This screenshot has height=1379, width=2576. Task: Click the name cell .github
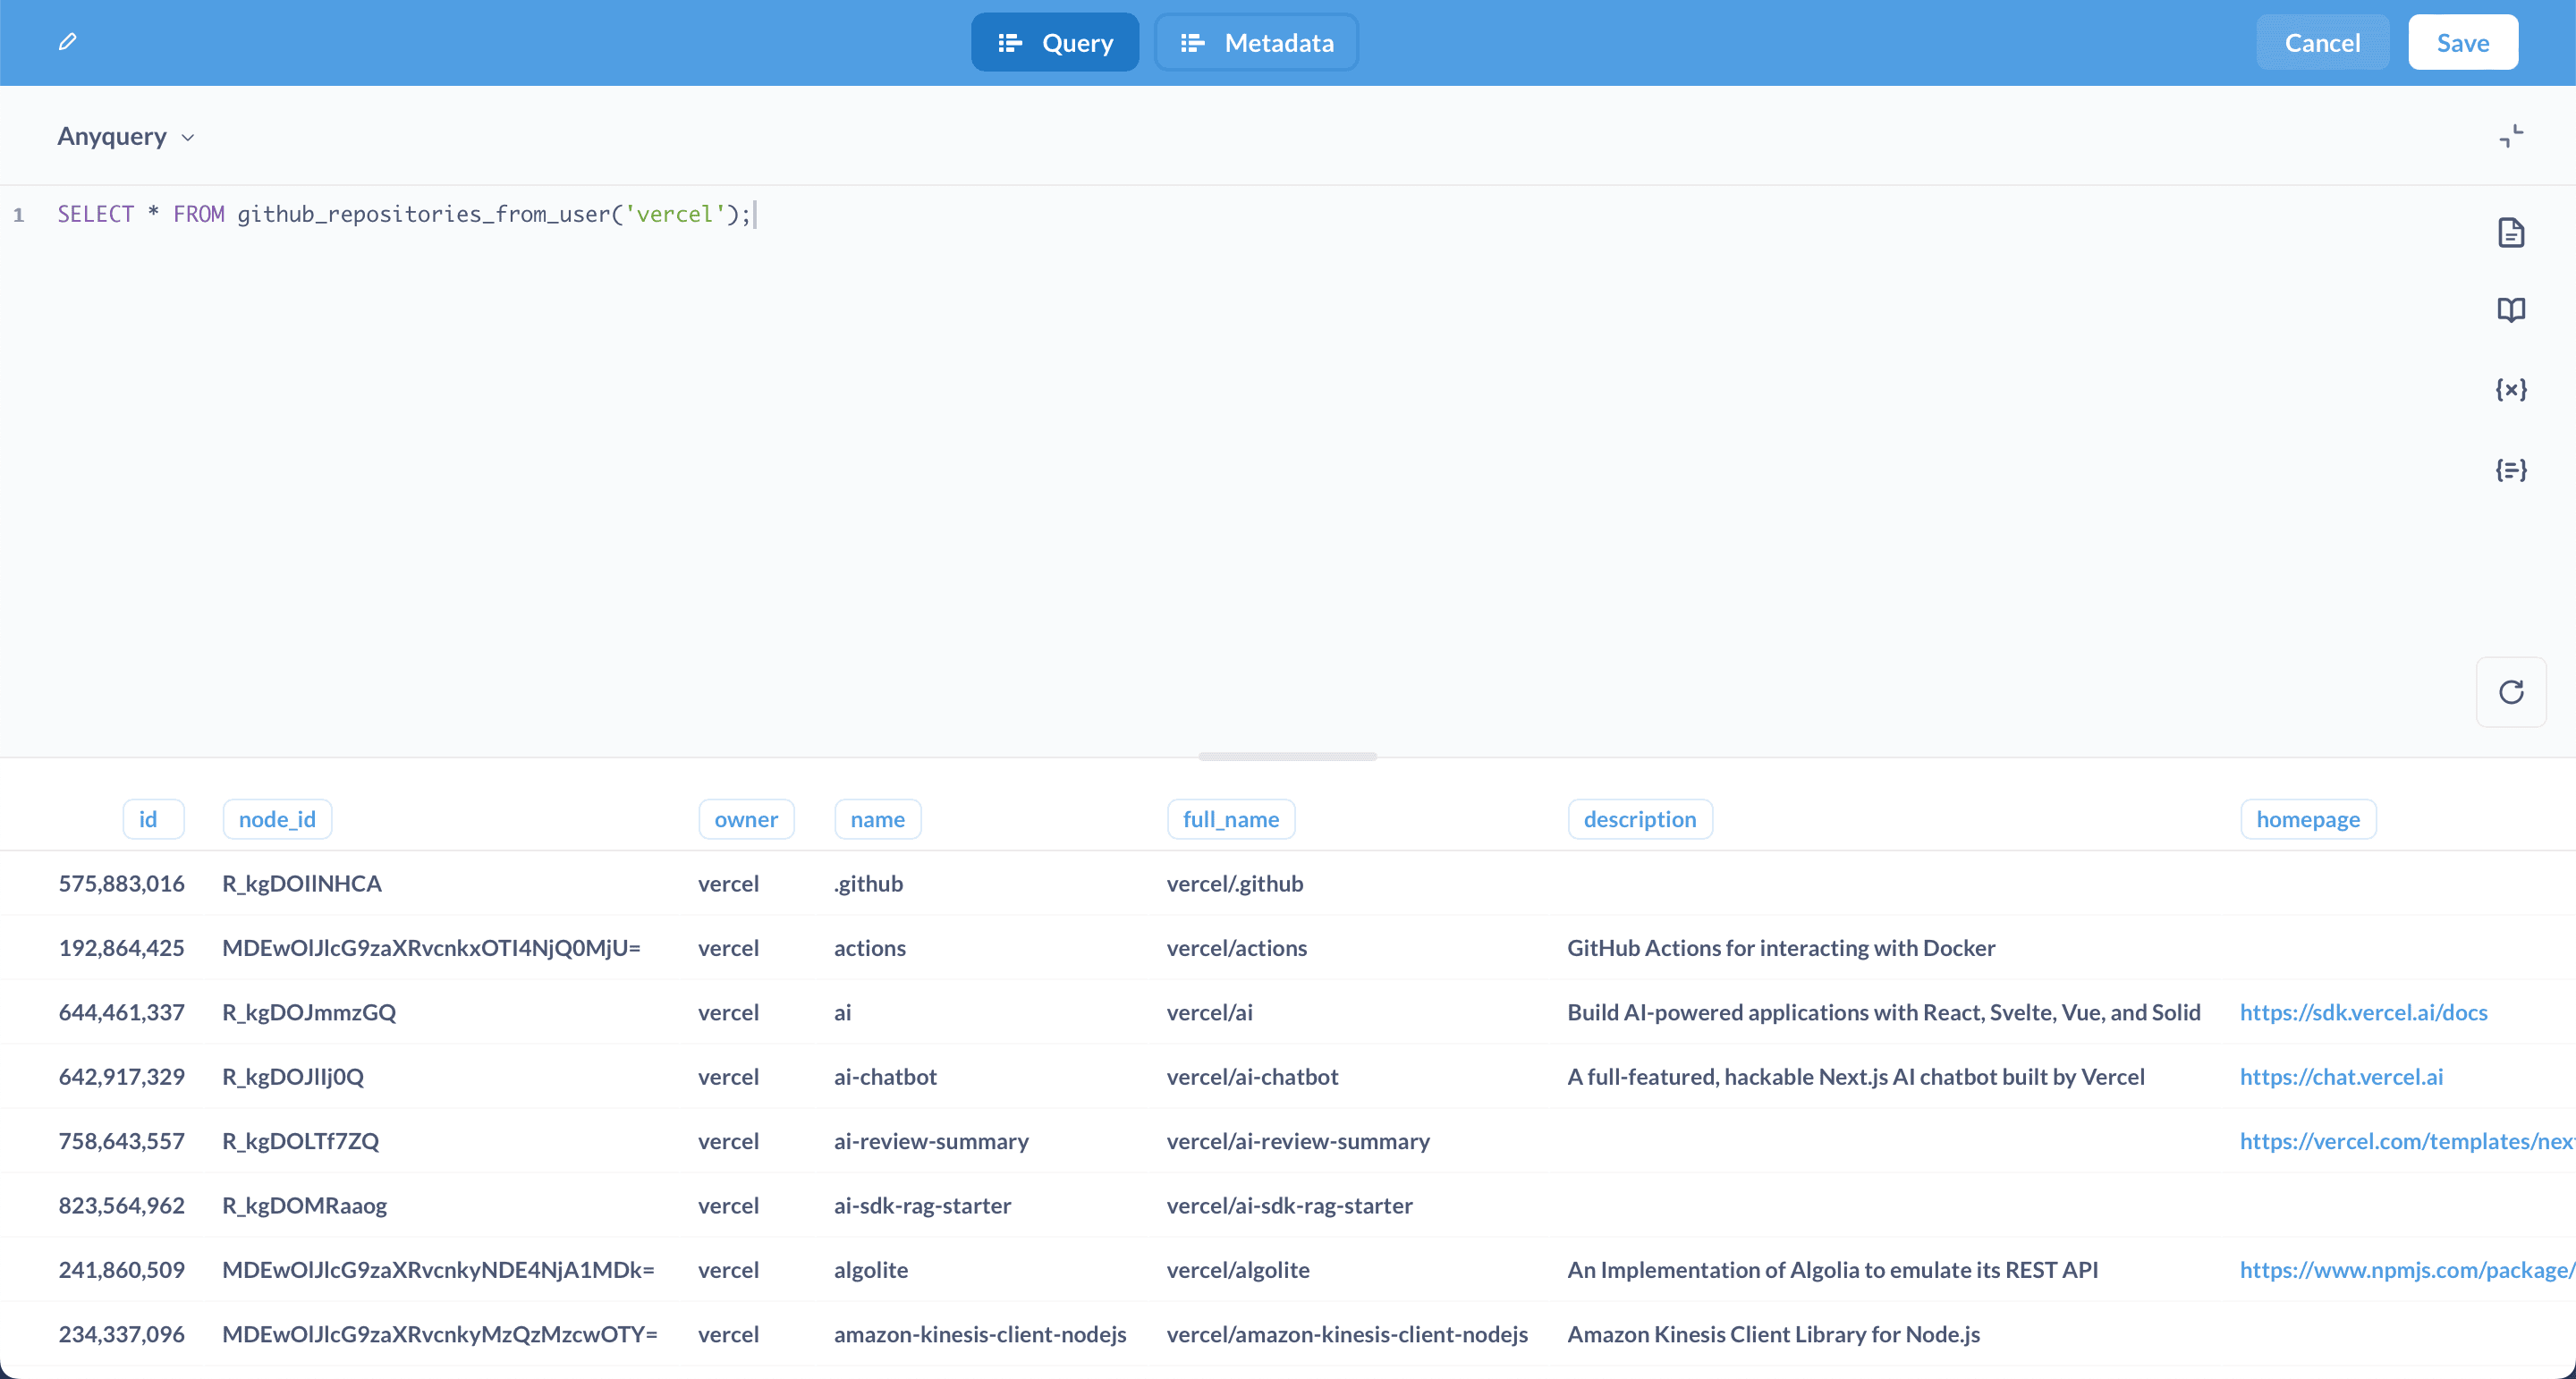(x=868, y=883)
